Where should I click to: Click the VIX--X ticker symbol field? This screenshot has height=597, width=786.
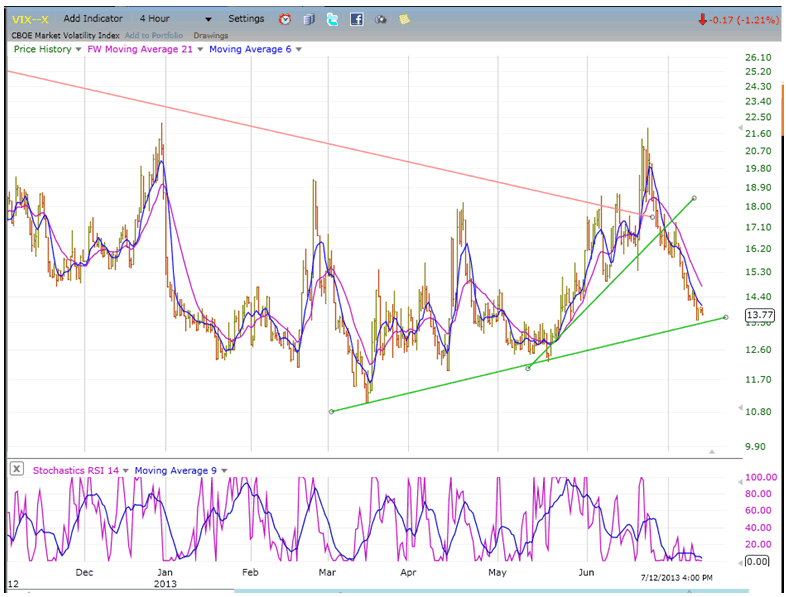click(28, 19)
